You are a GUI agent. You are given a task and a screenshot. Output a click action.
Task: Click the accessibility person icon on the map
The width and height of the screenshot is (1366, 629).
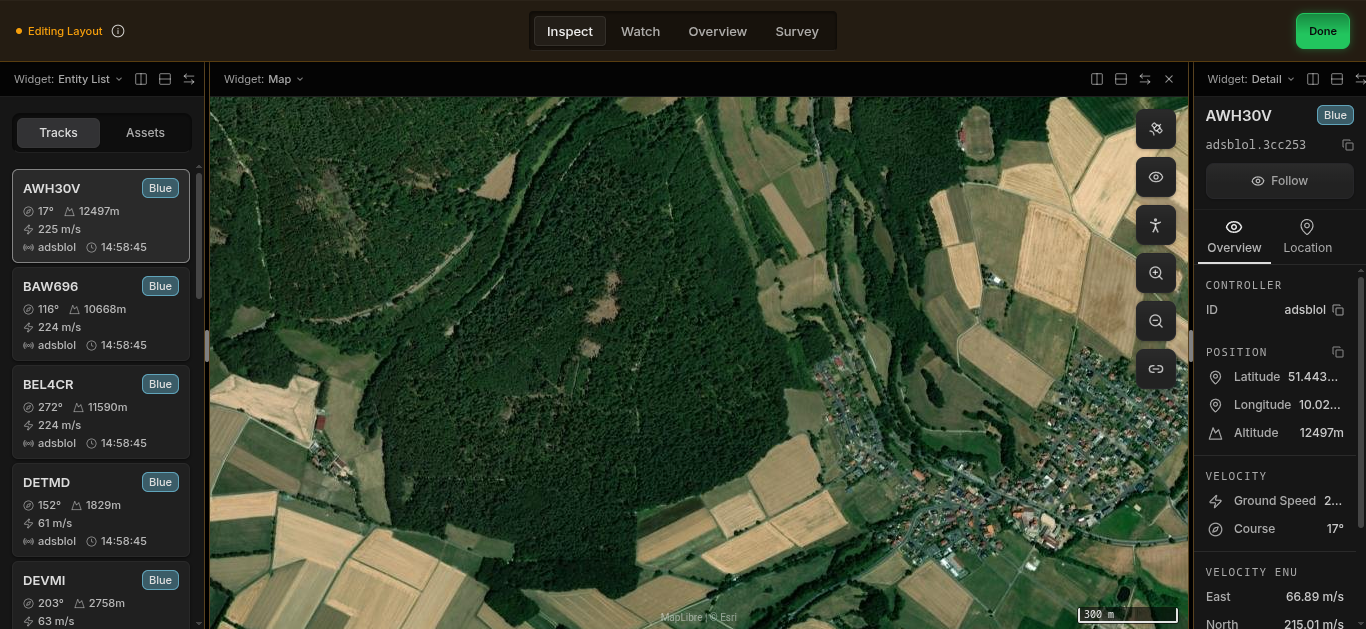pyautogui.click(x=1155, y=225)
